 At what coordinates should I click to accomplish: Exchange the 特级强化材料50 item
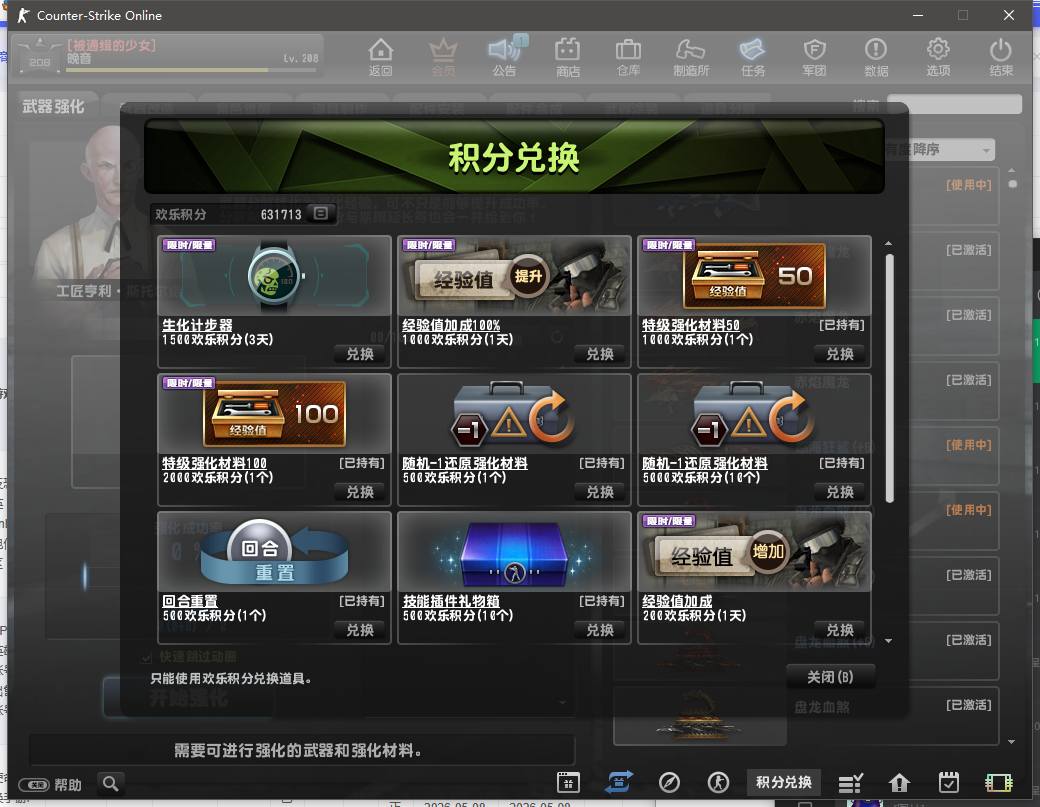(x=840, y=354)
